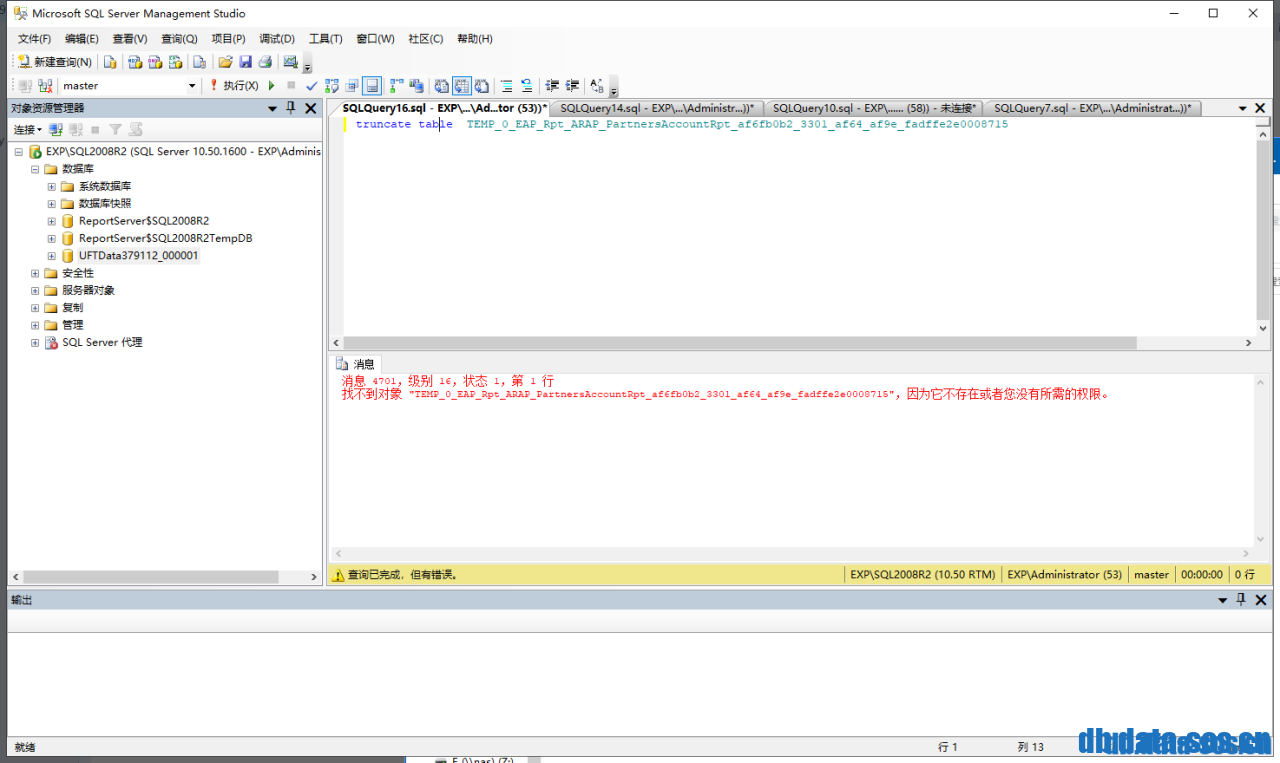Switch to the SQLQuery7.sql tab
The width and height of the screenshot is (1280, 763).
point(1092,108)
